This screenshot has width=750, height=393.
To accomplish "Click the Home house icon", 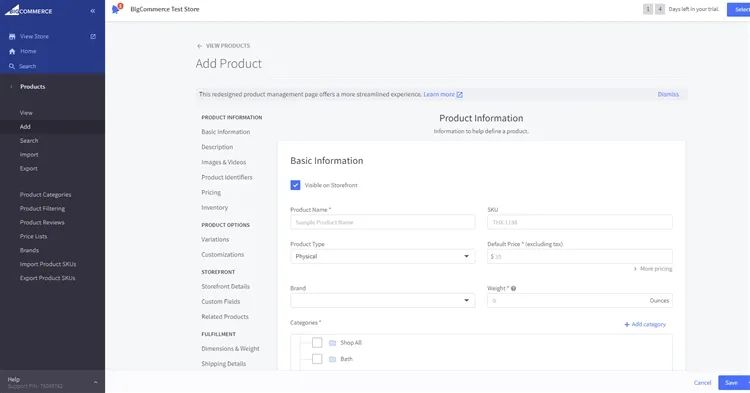I will coord(12,51).
